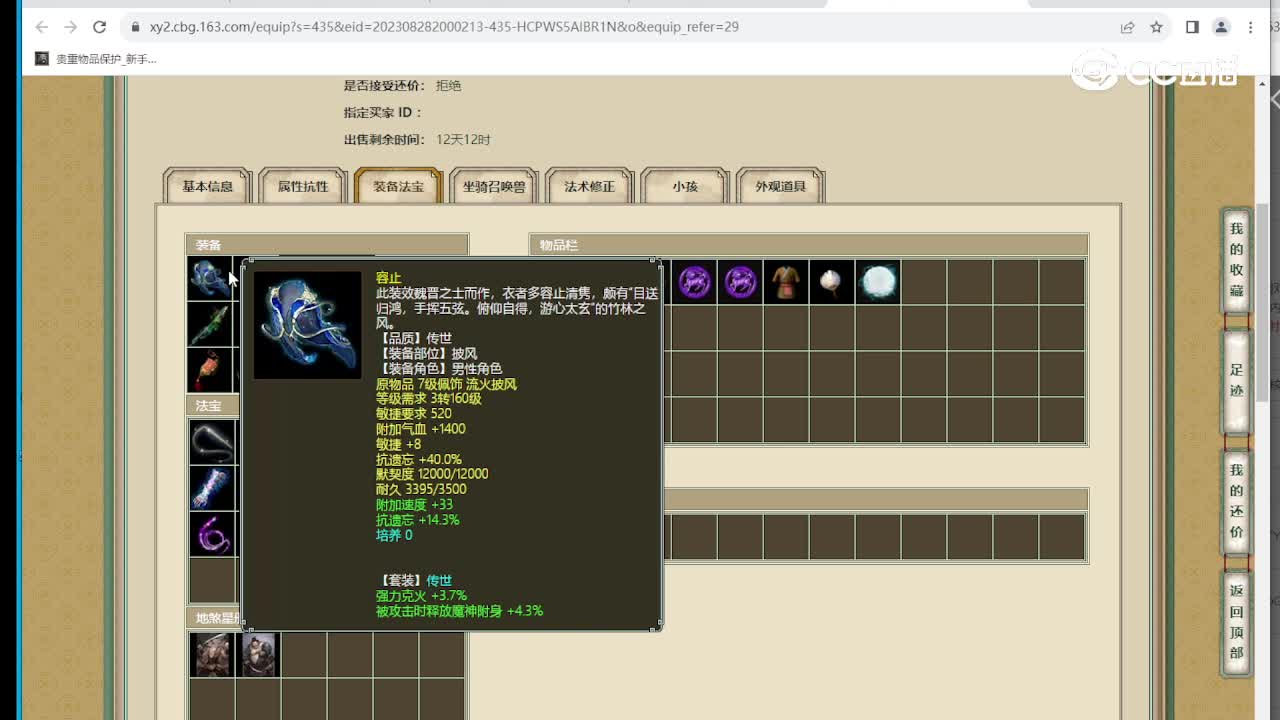Screen dimensions: 1280x720
Task: Select the brown robe inventory item
Action: pos(787,282)
